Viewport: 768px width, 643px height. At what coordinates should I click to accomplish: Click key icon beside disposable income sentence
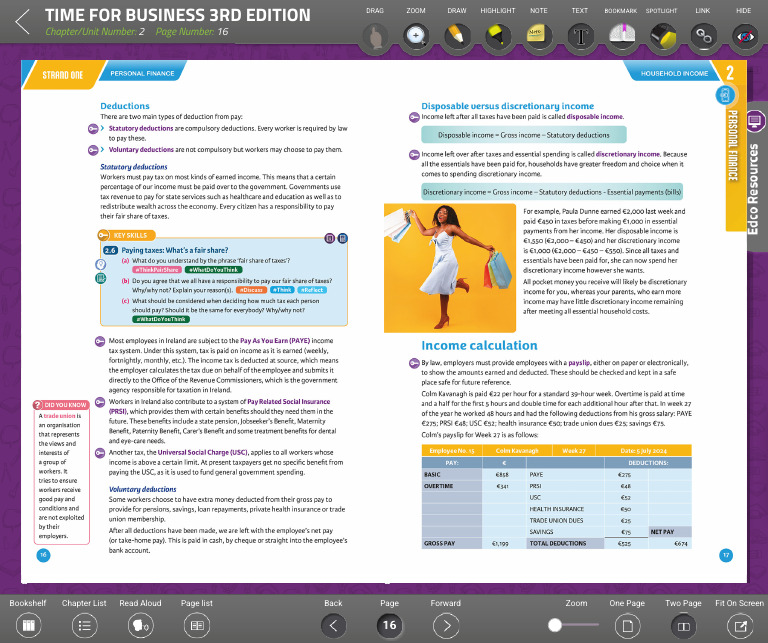pyautogui.click(x=414, y=118)
